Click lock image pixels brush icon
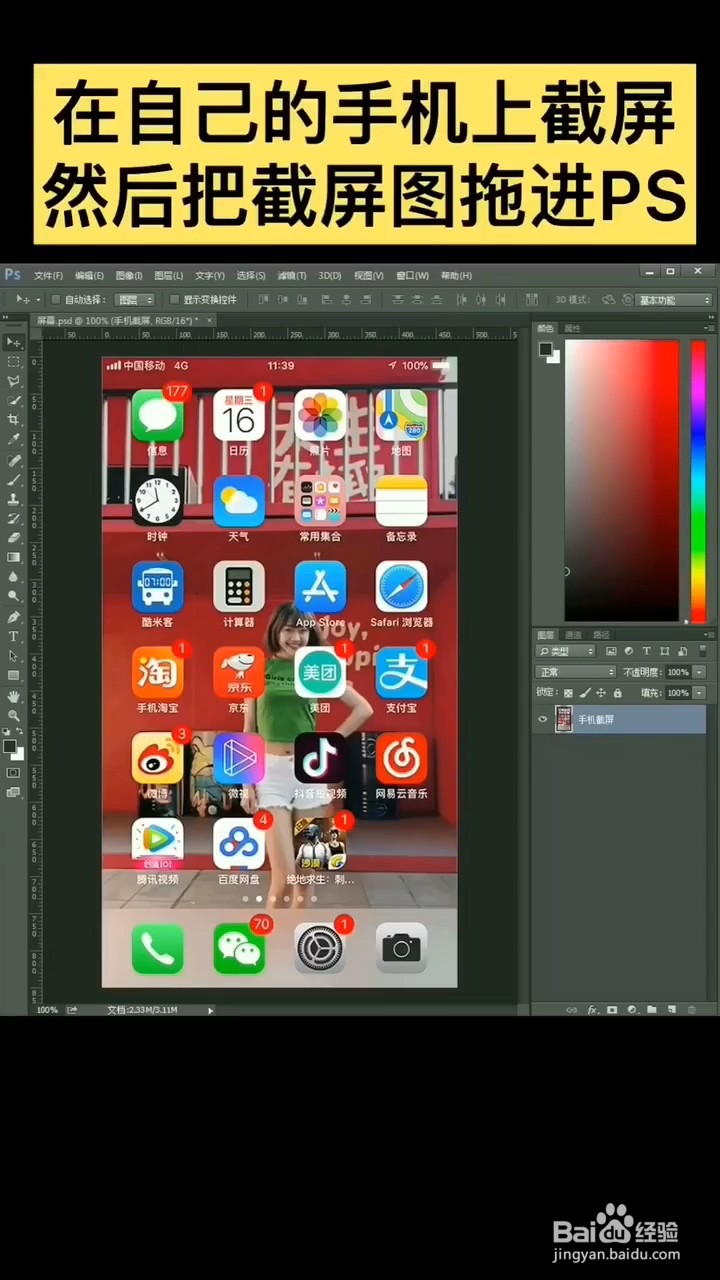The height and width of the screenshot is (1280, 720). coord(585,692)
